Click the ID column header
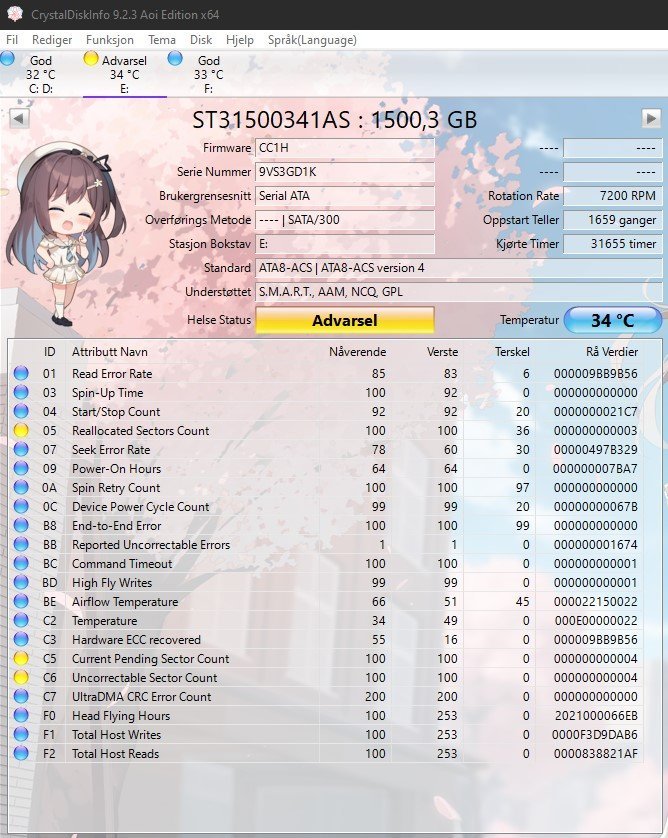Screen dimensions: 668x838 50,352
